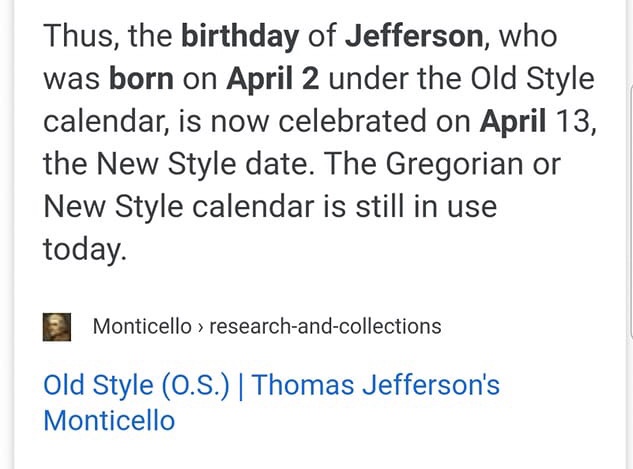Viewport: 633px width, 469px height.
Task: Click the bold word "born" in the snippet
Action: [141, 78]
